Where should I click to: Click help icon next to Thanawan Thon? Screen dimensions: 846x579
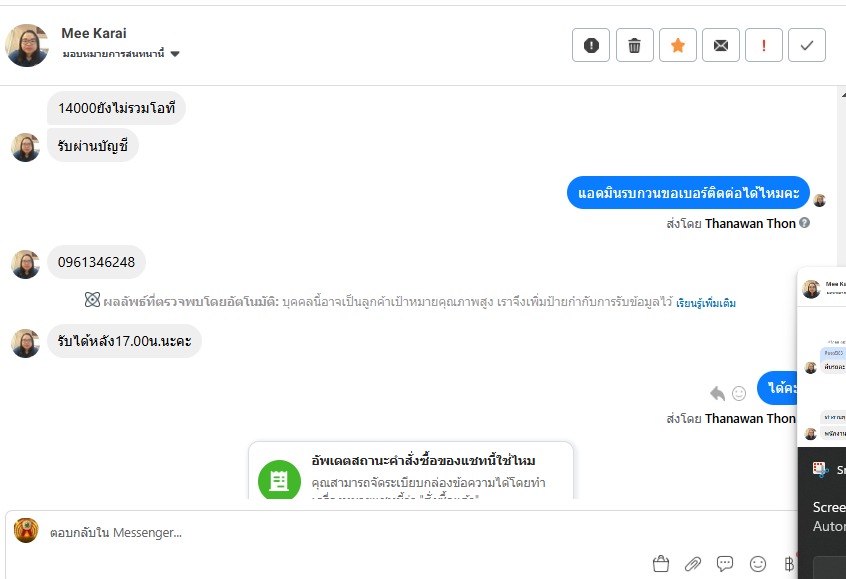[x=804, y=223]
